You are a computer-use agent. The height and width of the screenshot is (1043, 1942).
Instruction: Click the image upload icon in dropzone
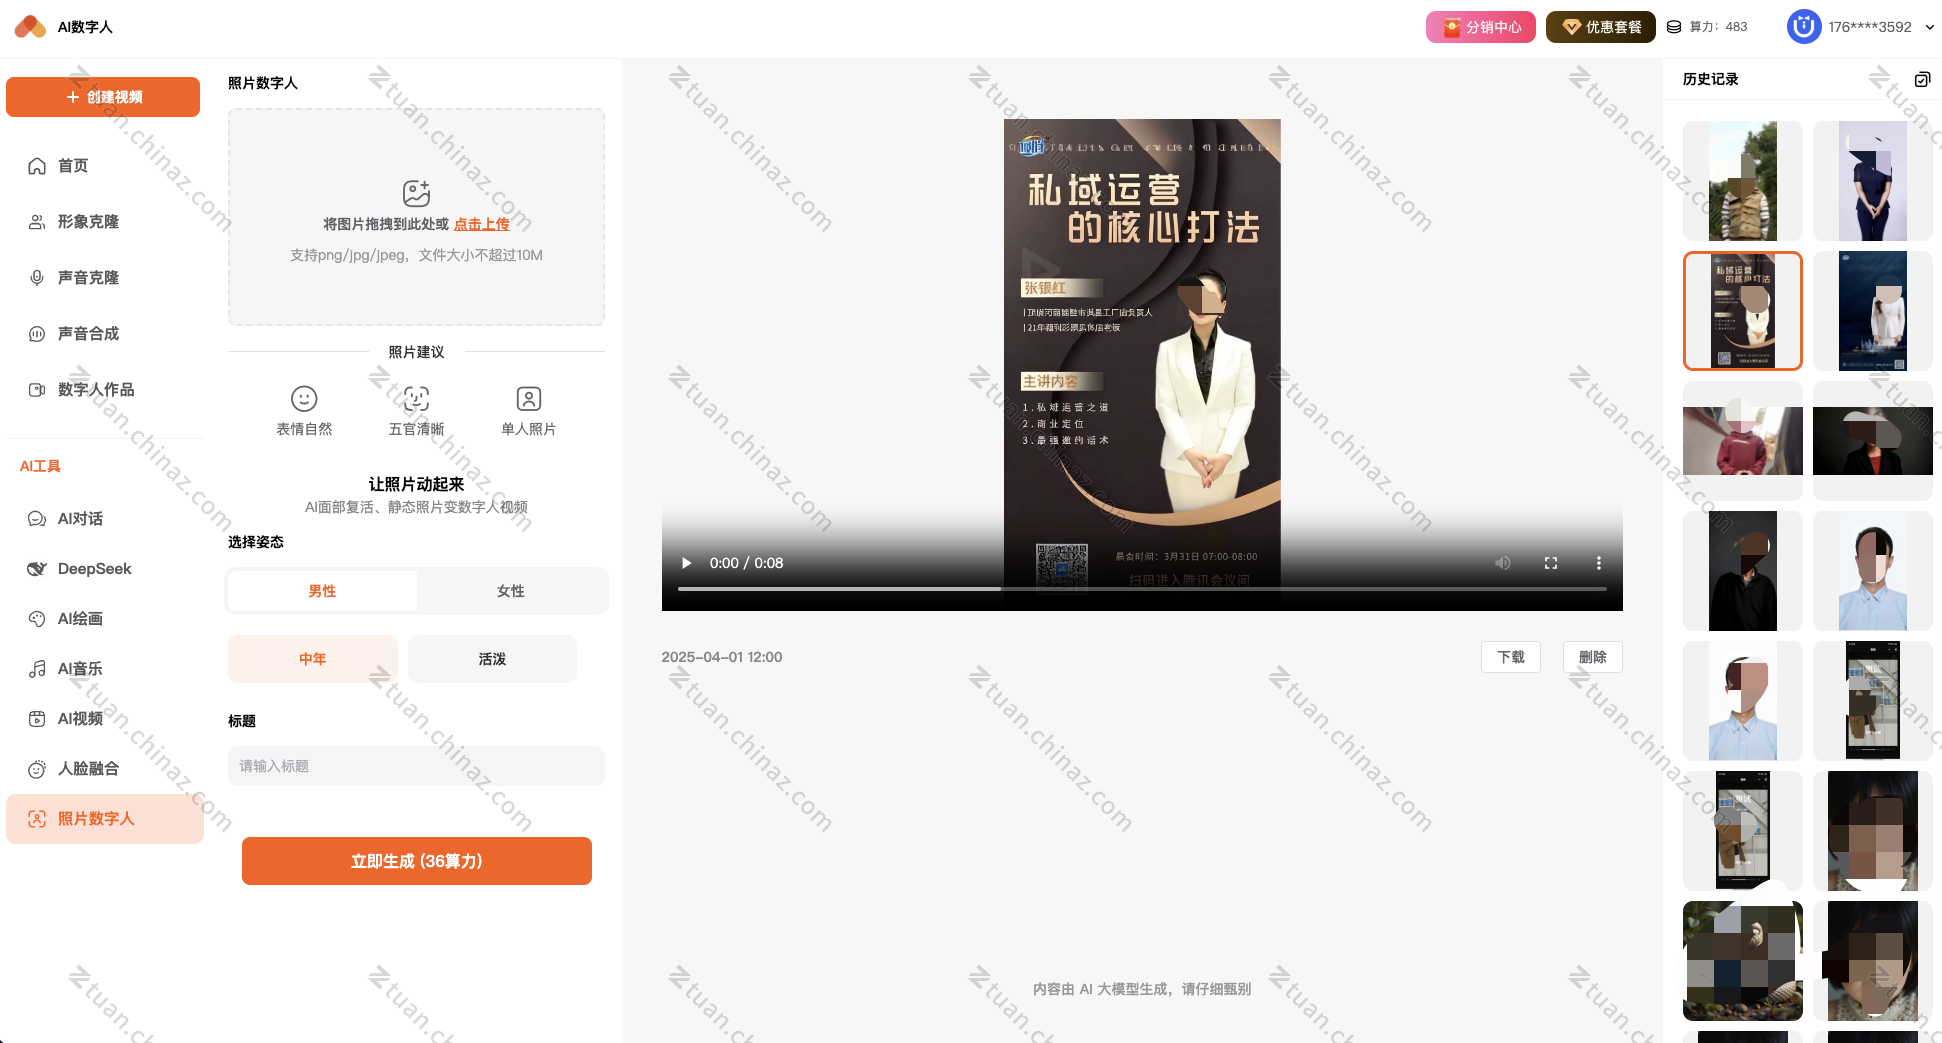click(416, 193)
